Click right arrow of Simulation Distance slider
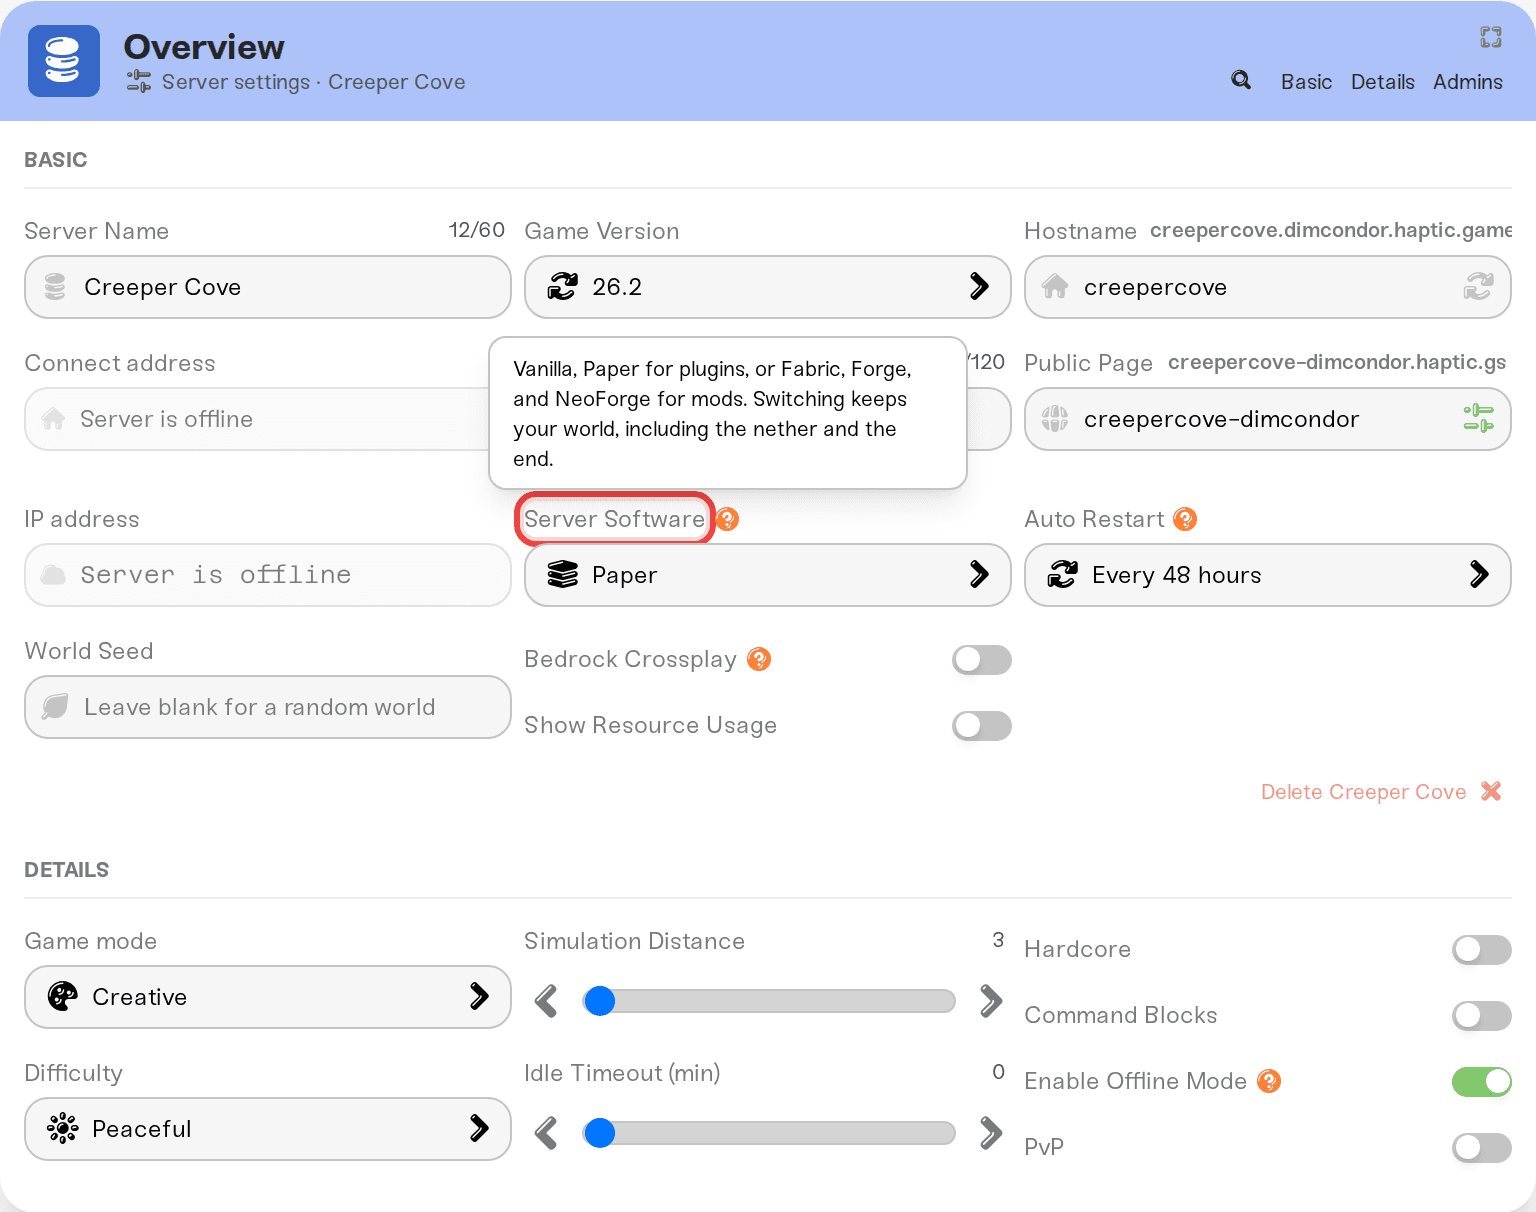1536x1212 pixels. (x=991, y=1000)
